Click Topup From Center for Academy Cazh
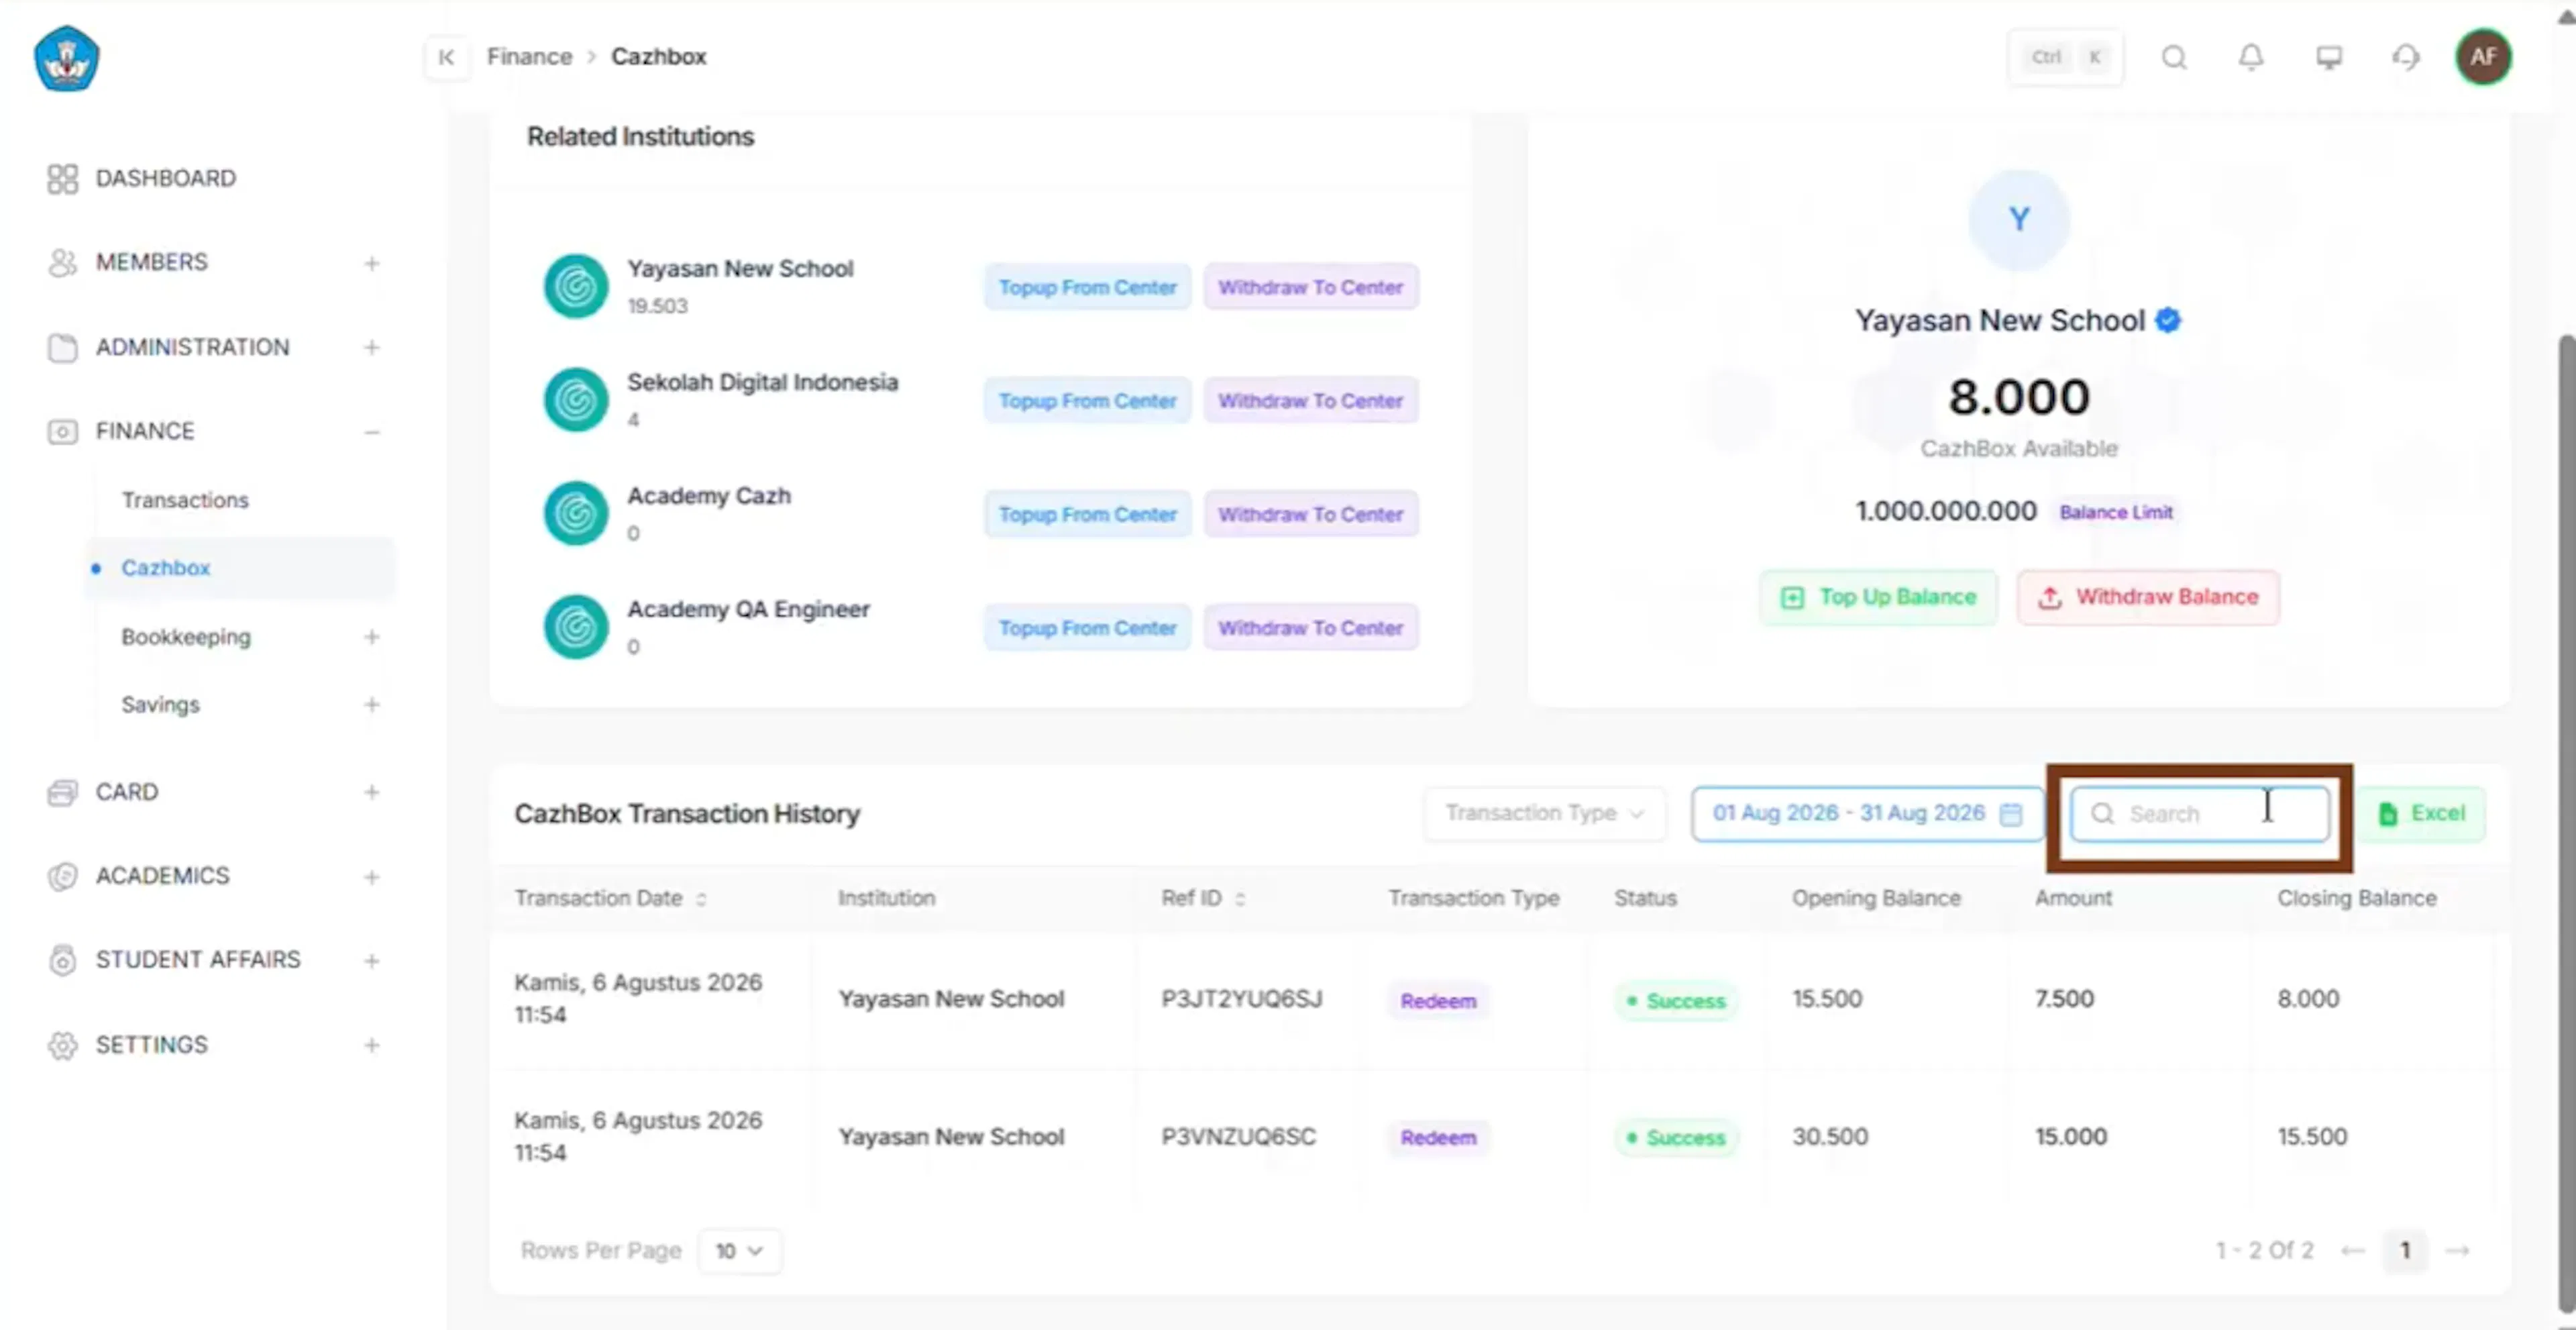The height and width of the screenshot is (1330, 2576). 1087,514
